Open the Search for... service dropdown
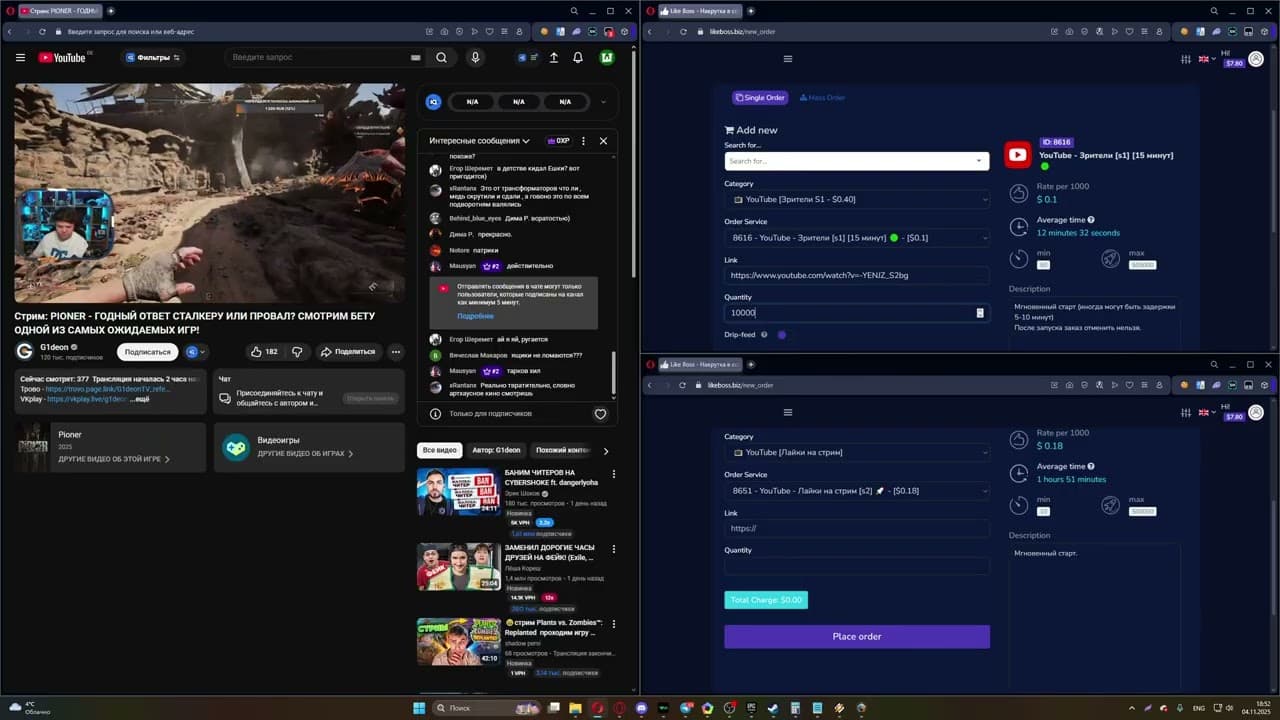 856,161
